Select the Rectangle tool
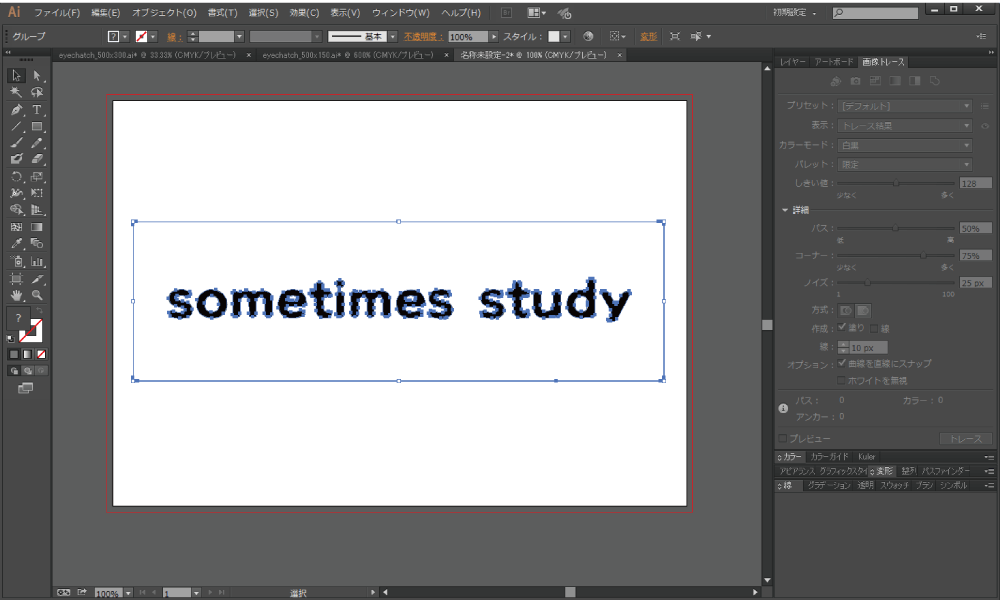Viewport: 1000px width, 600px height. [37, 126]
